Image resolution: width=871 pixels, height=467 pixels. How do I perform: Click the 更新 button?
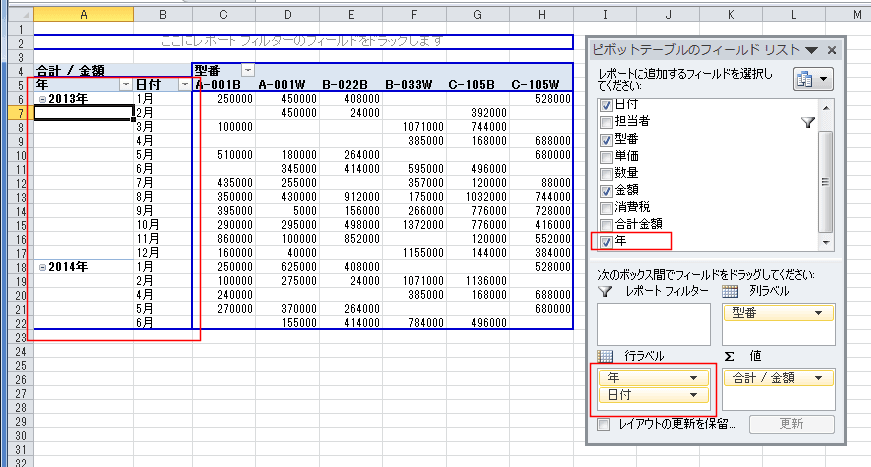[x=792, y=424]
